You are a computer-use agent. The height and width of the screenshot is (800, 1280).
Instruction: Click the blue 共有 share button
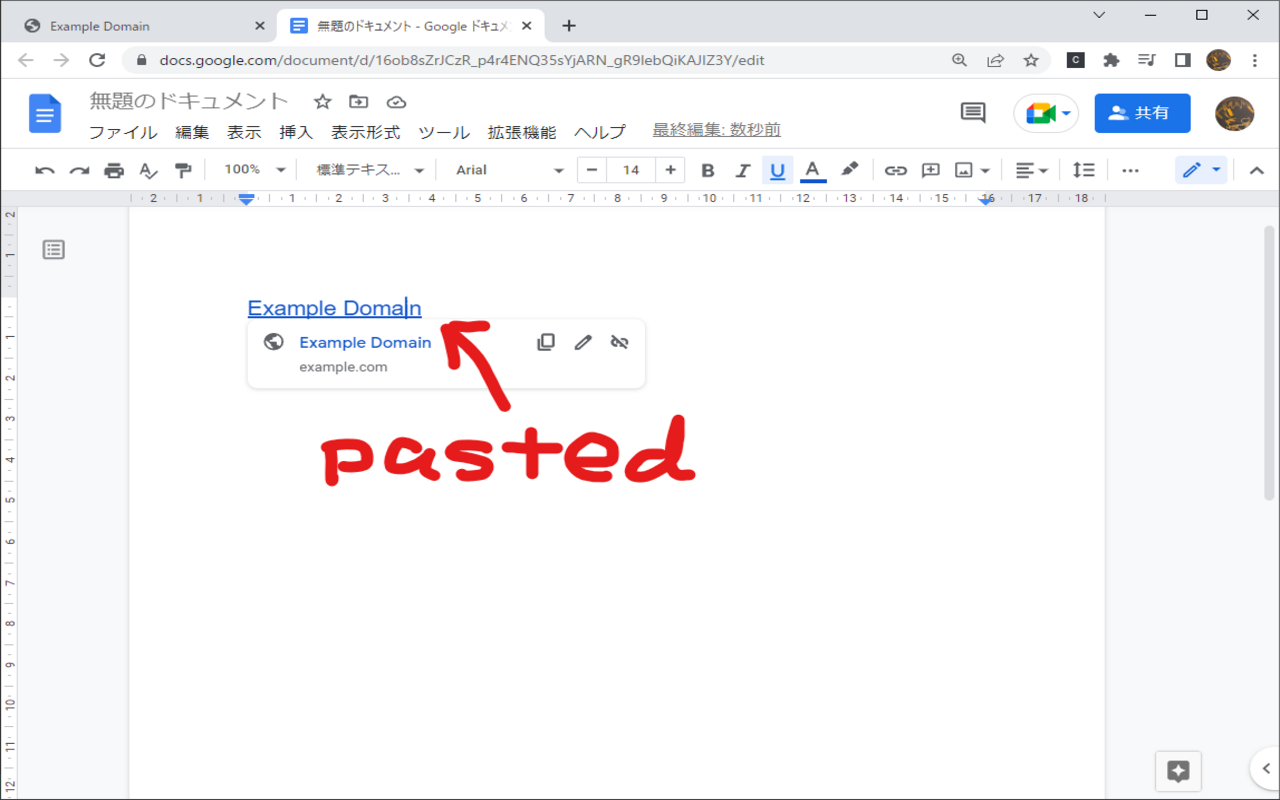(1142, 113)
